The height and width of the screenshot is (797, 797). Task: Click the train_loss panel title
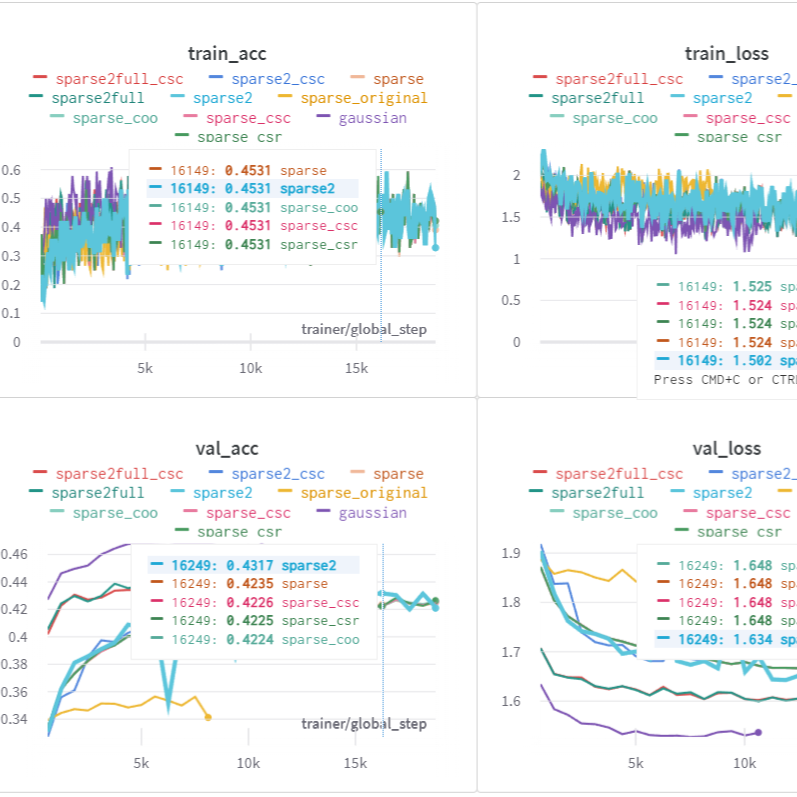click(726, 53)
